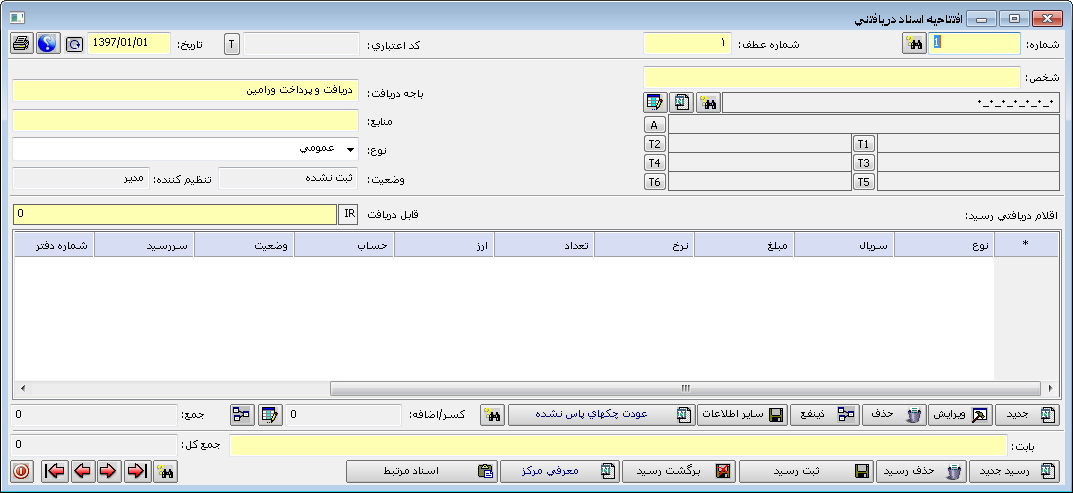Click the binoculars search icon beside شماره field
The image size is (1073, 493).
click(x=914, y=44)
